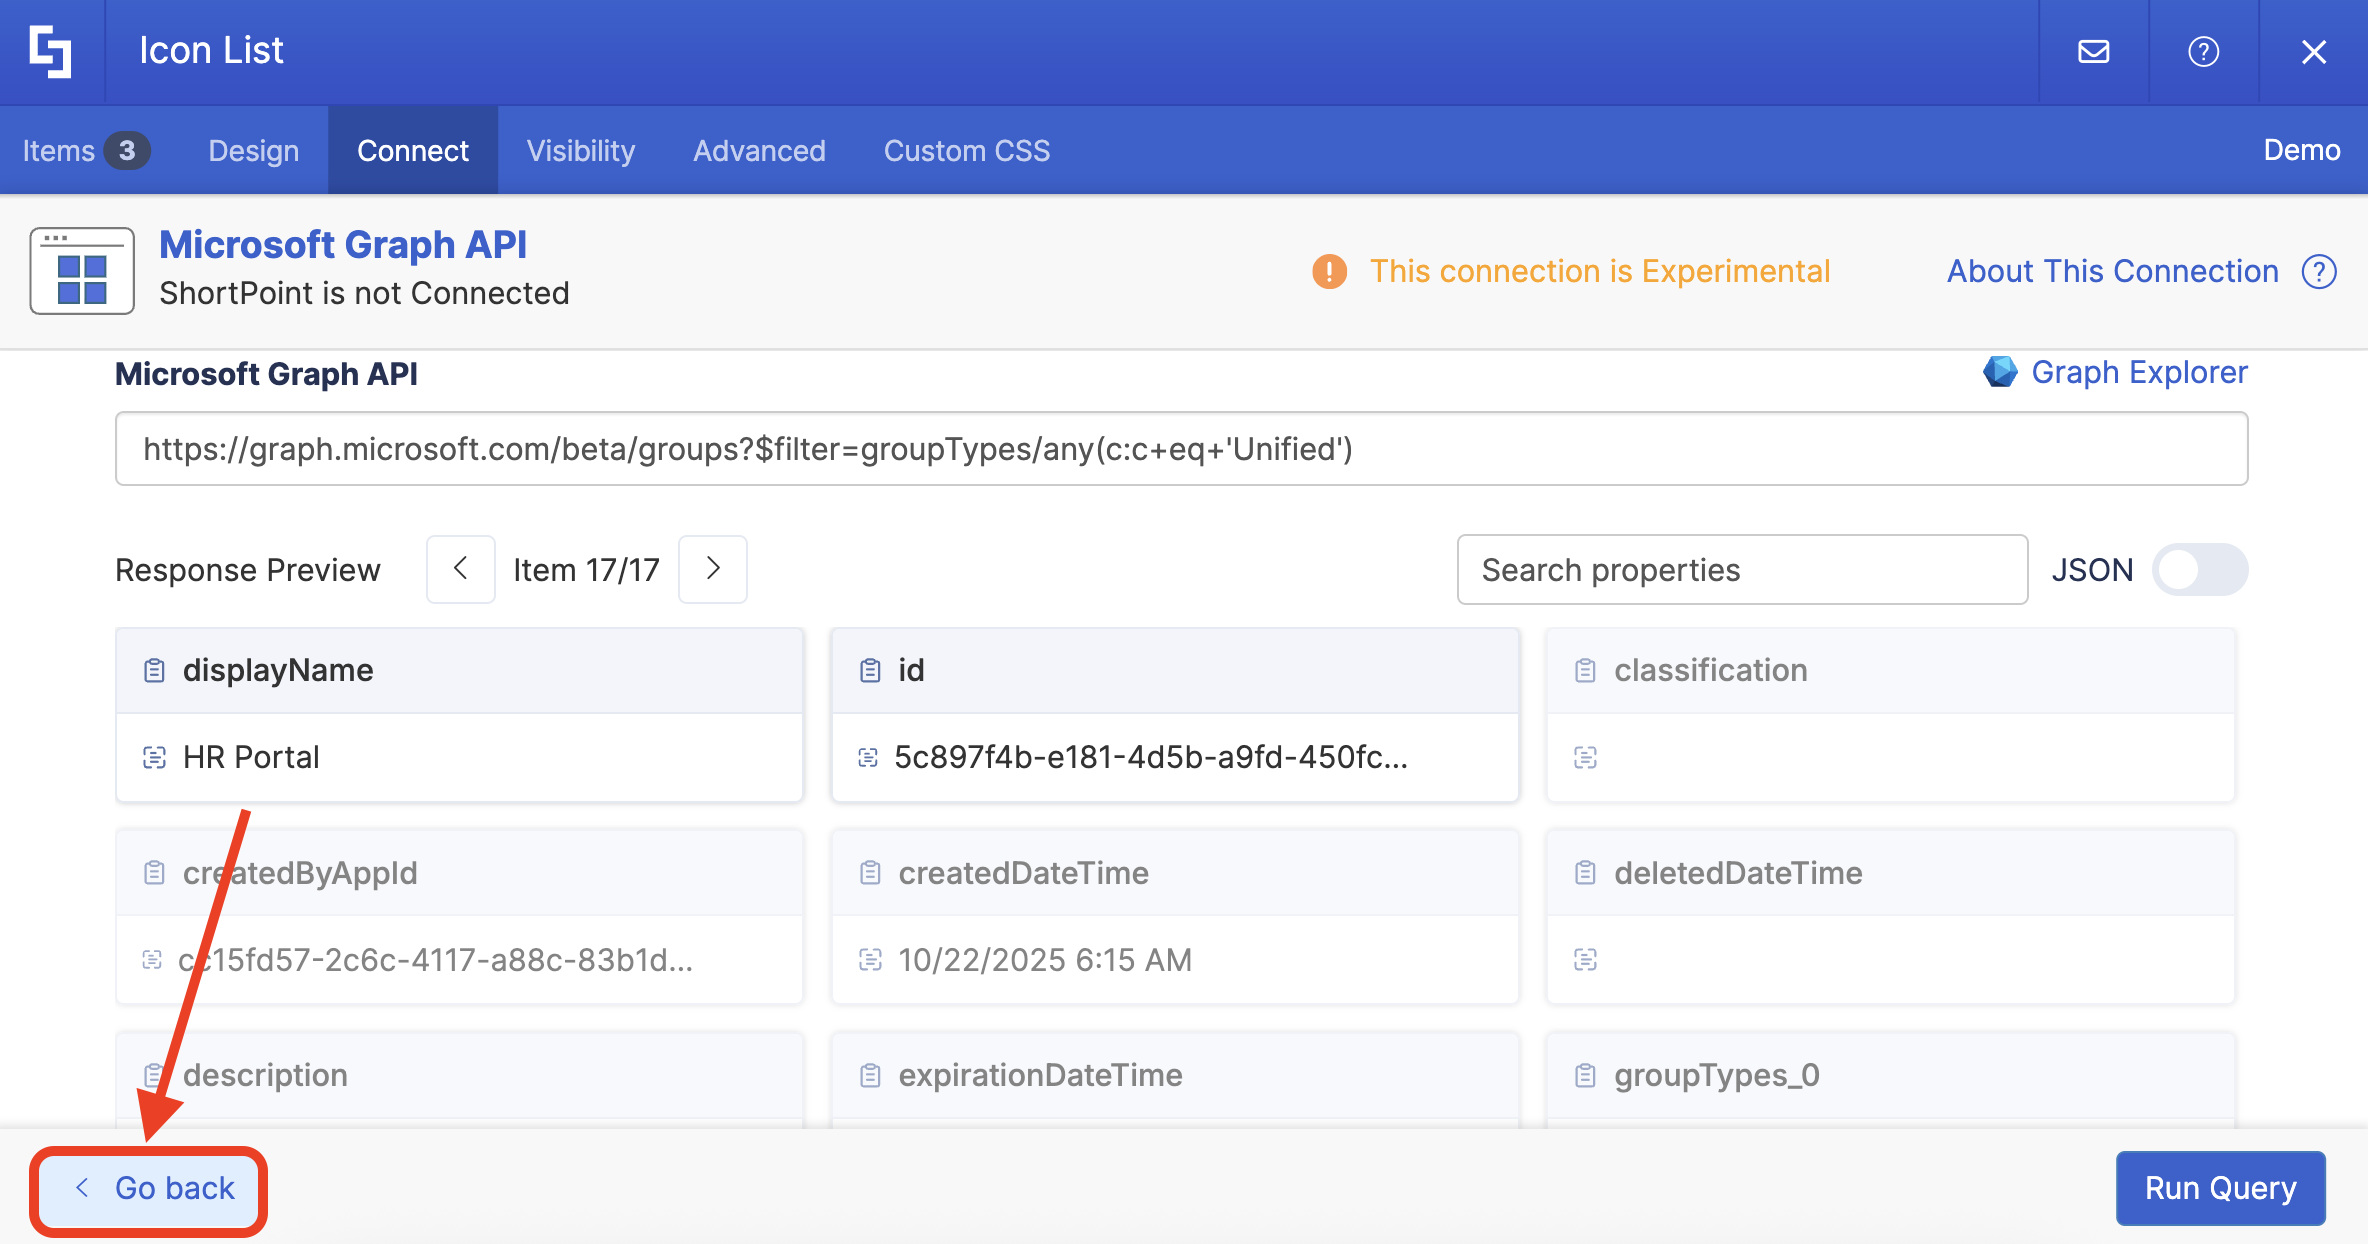This screenshot has height=1244, width=2368.
Task: Click the clipboard icon next to createdDateTime
Action: (x=870, y=873)
